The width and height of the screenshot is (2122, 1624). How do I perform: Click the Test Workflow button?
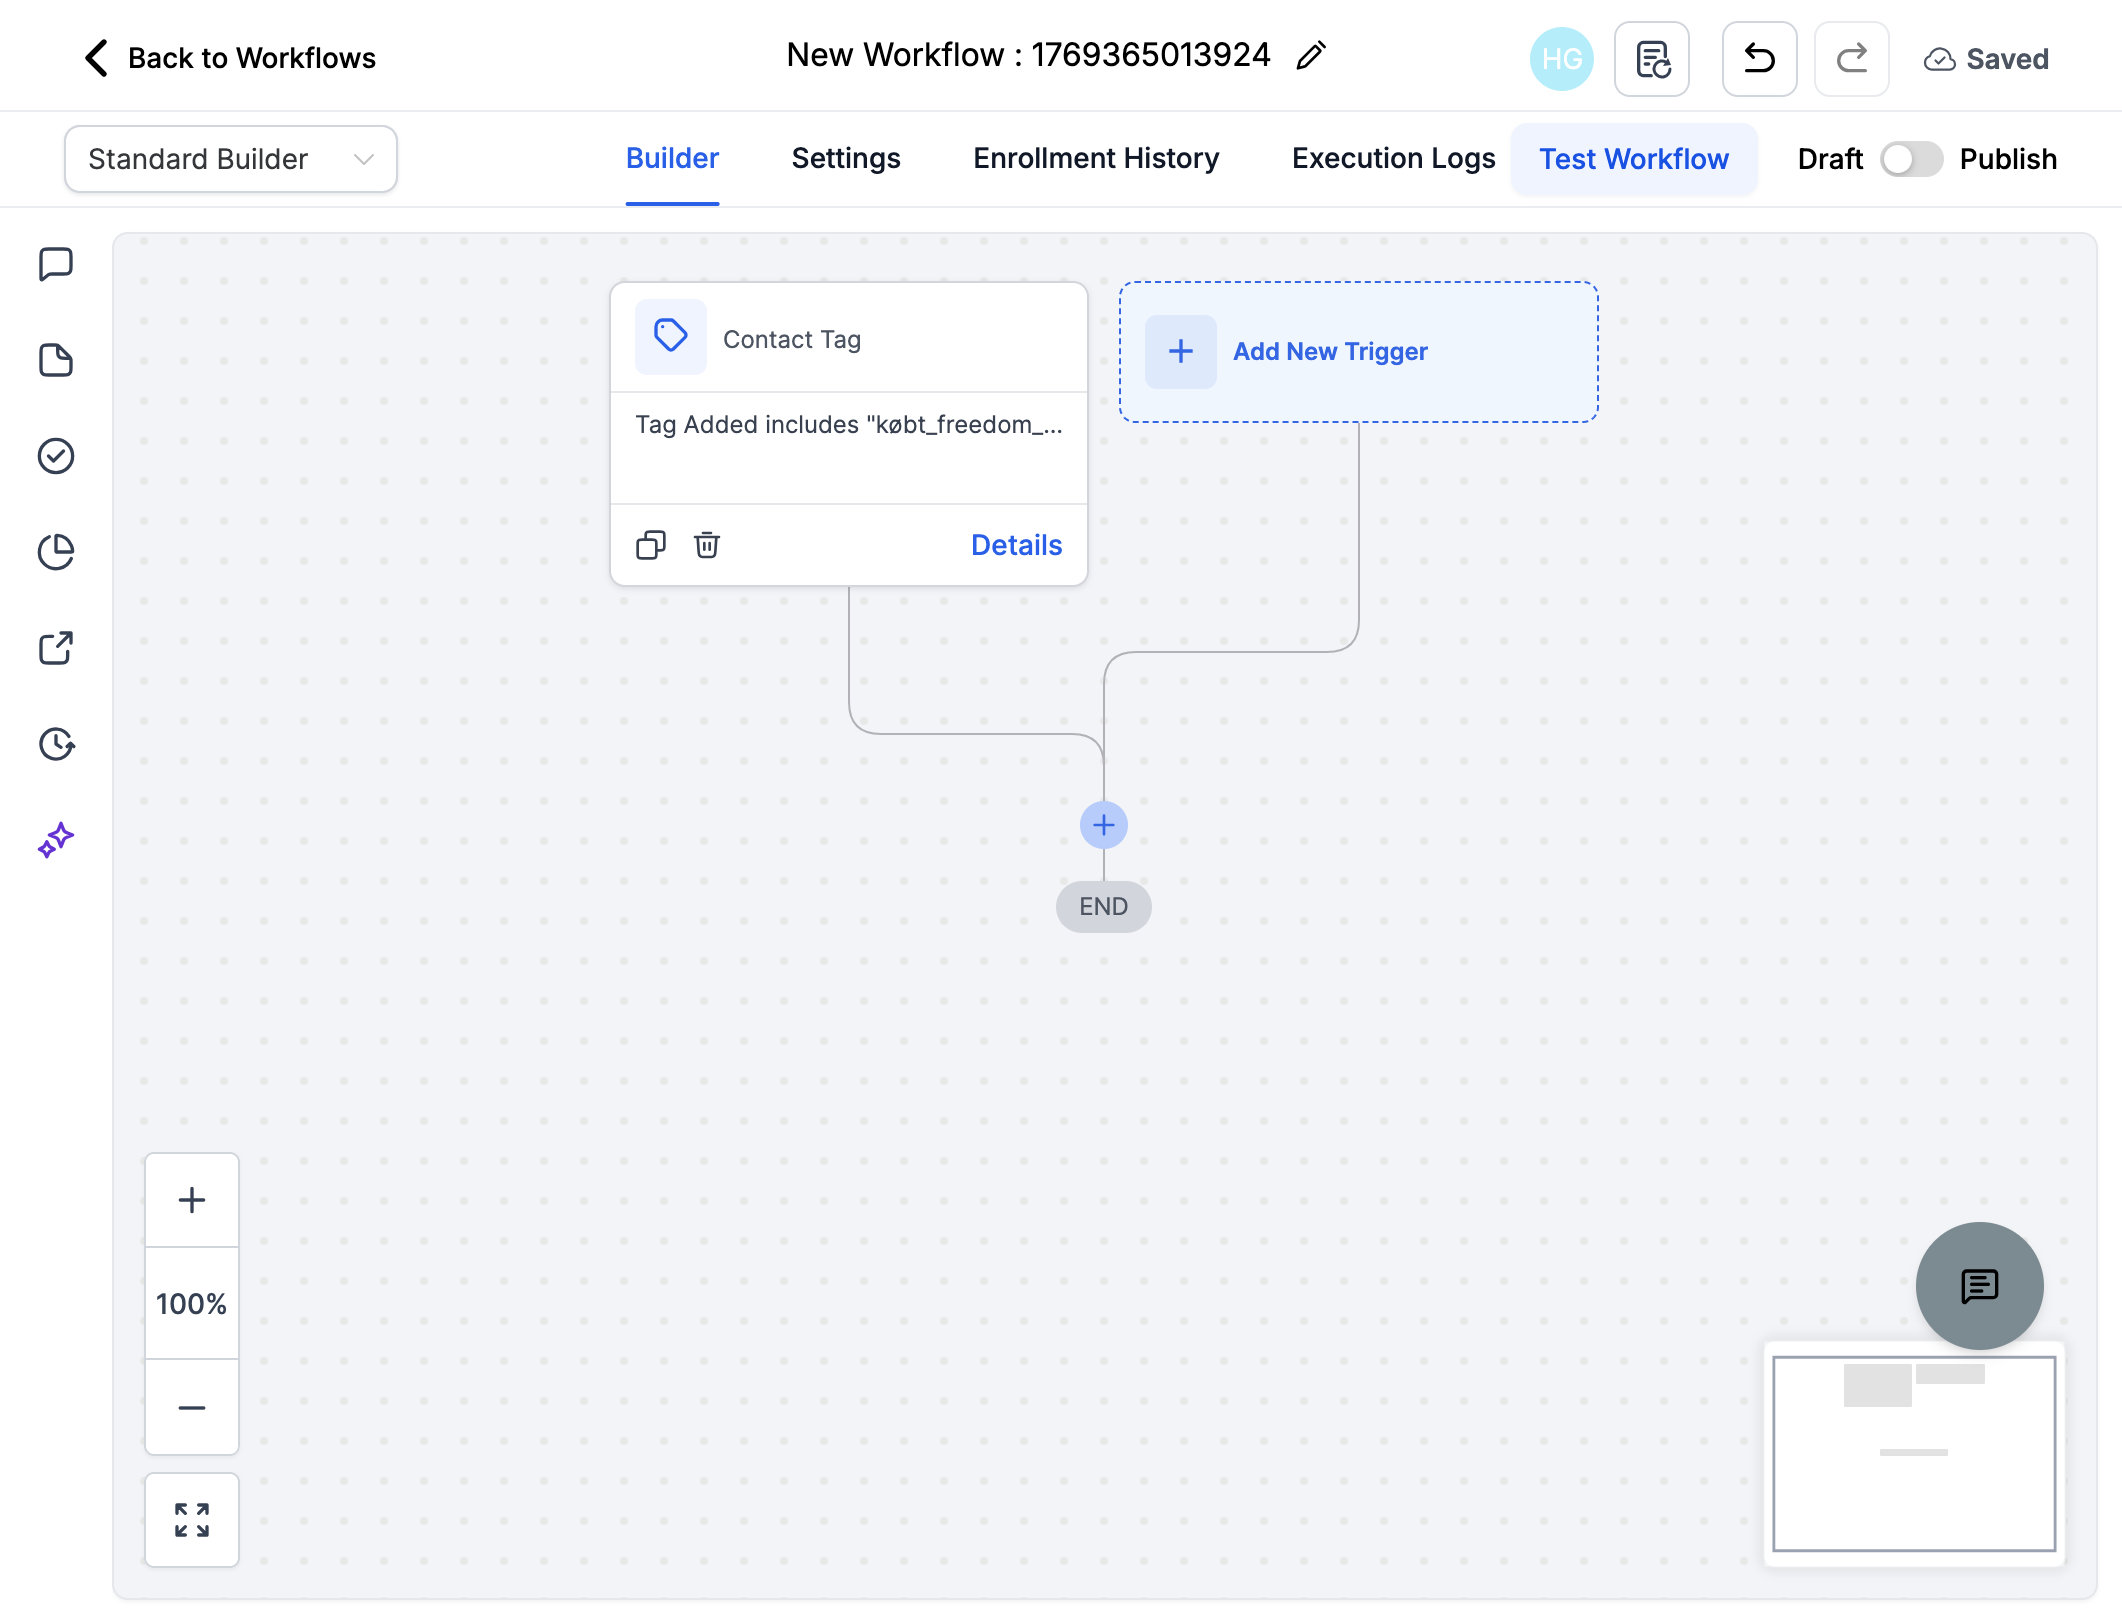tap(1634, 159)
